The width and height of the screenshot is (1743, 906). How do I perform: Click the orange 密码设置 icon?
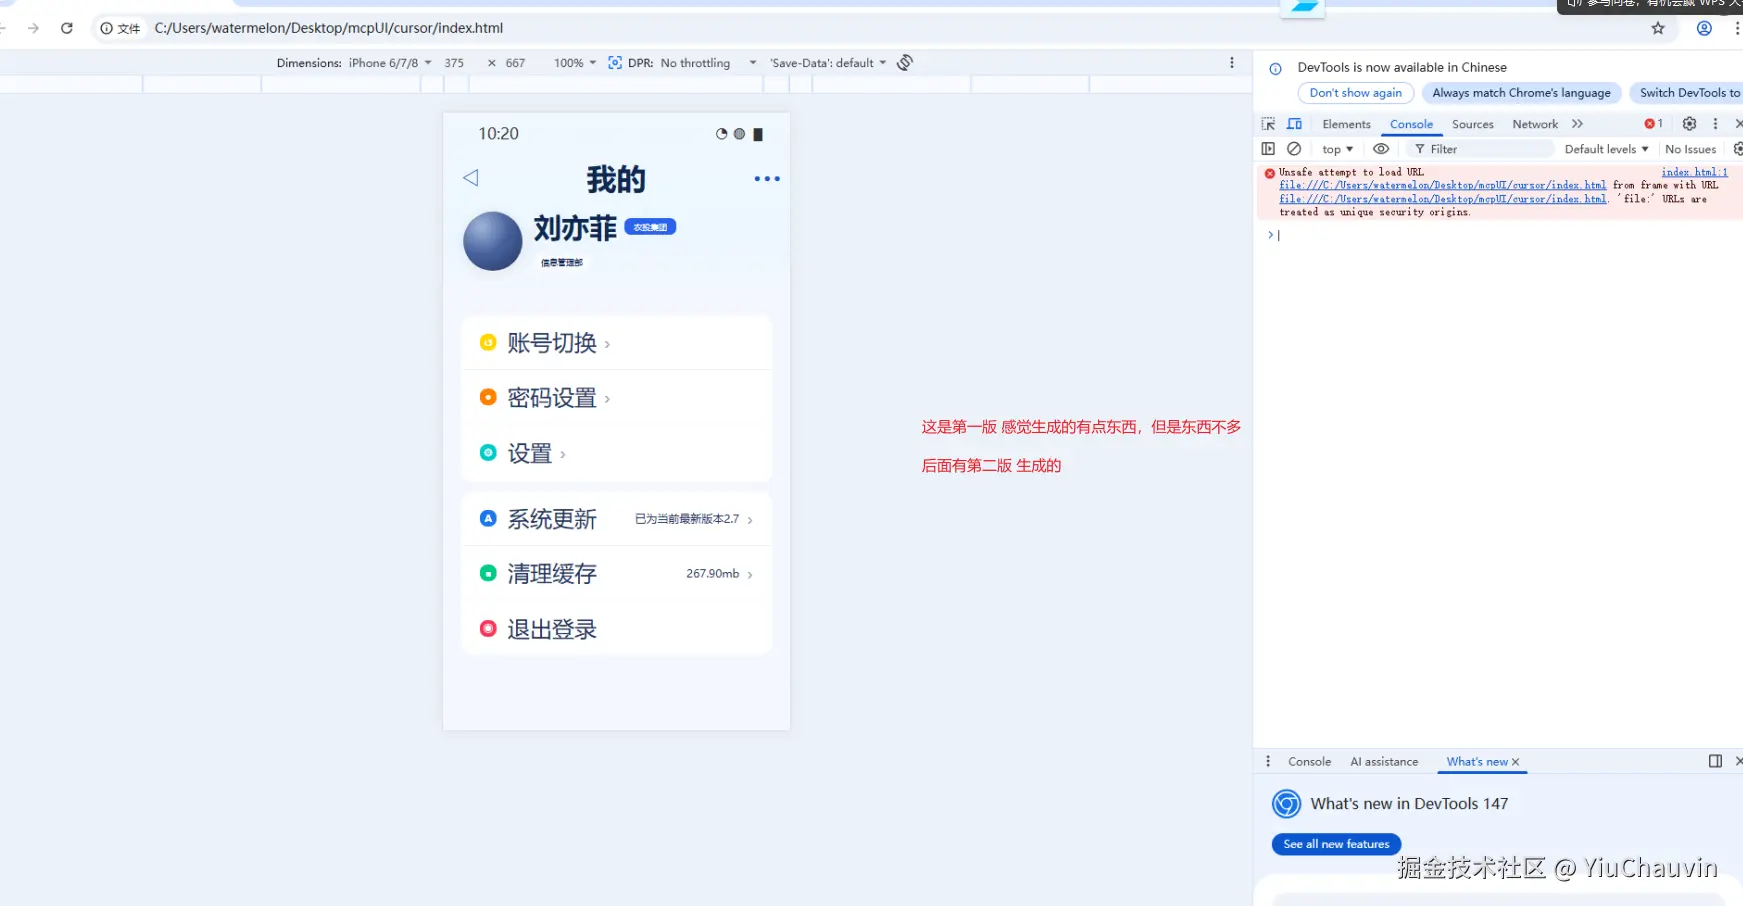tap(488, 397)
